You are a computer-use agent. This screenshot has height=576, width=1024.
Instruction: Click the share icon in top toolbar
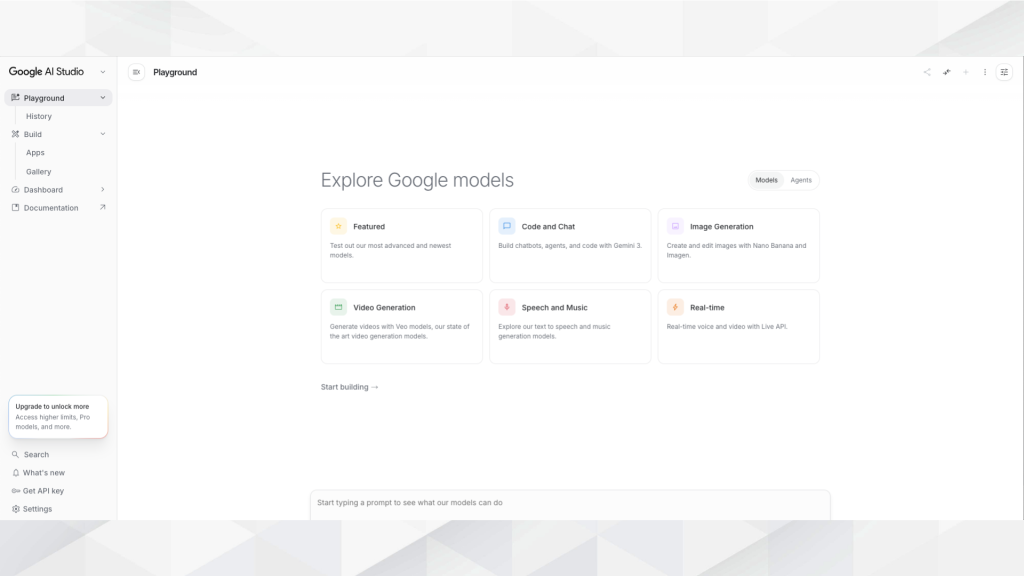coord(927,72)
